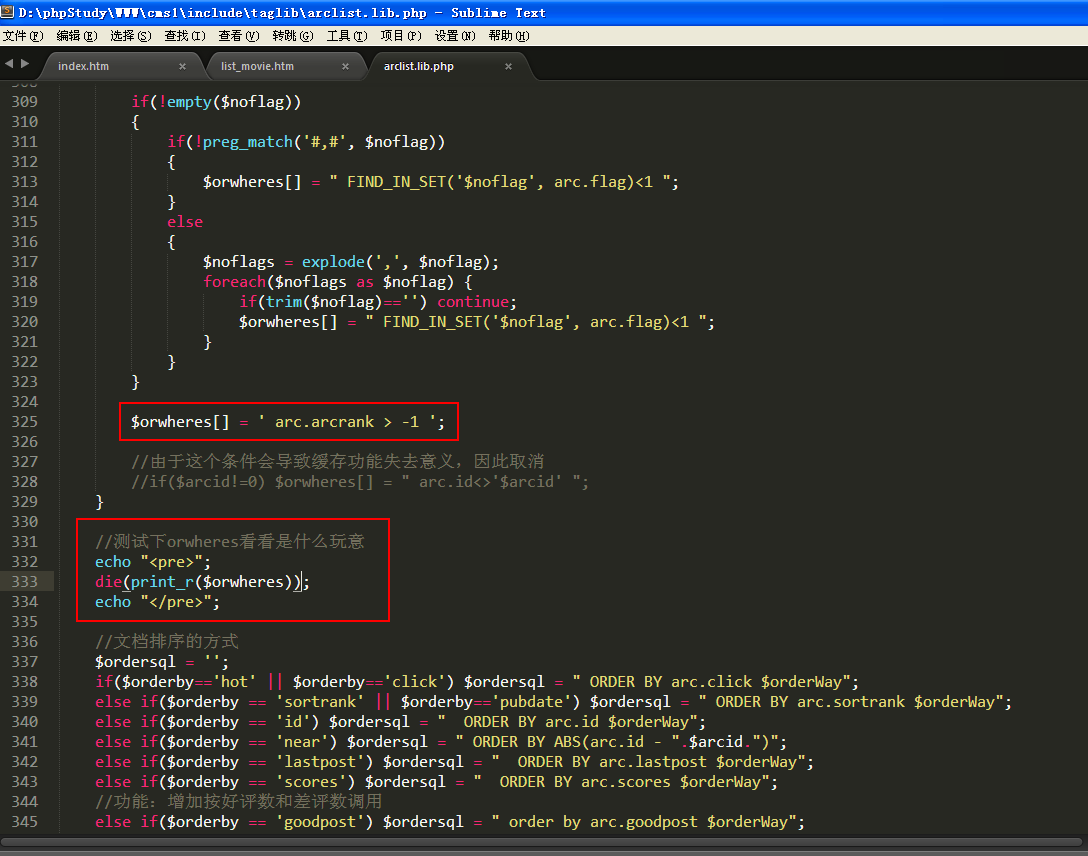Click the comment 由于这个条件会导致缓存功能失去意义
This screenshot has height=856, width=1088.
click(x=338, y=462)
